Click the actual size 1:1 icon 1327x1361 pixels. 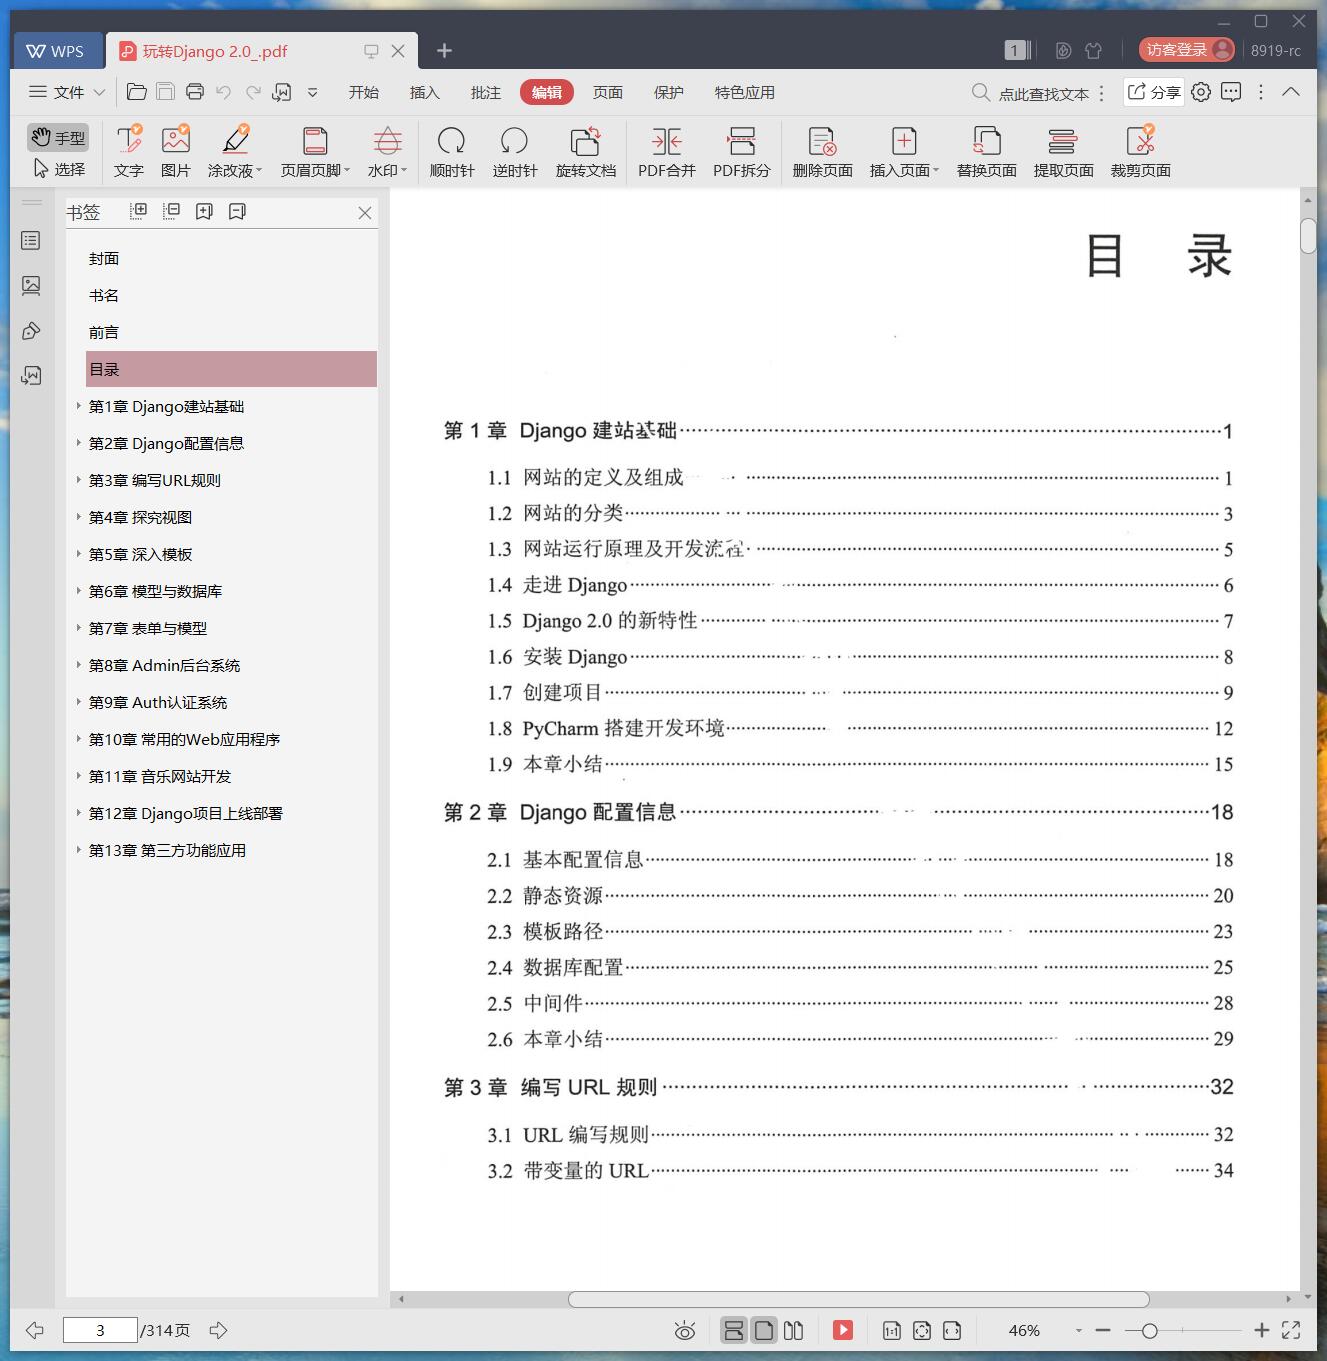[x=891, y=1331]
